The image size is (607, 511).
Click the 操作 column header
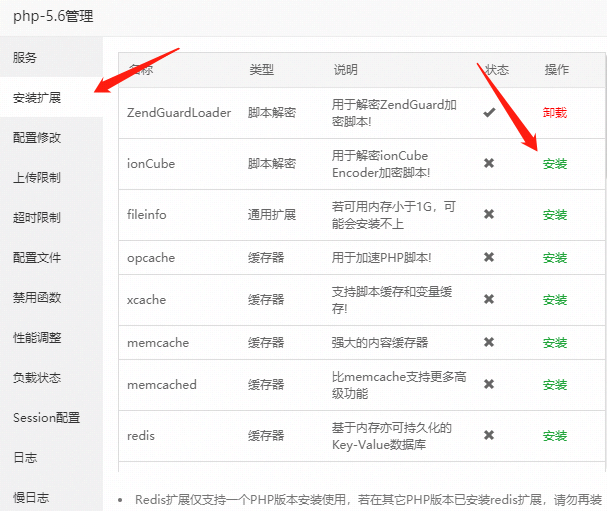point(557,70)
